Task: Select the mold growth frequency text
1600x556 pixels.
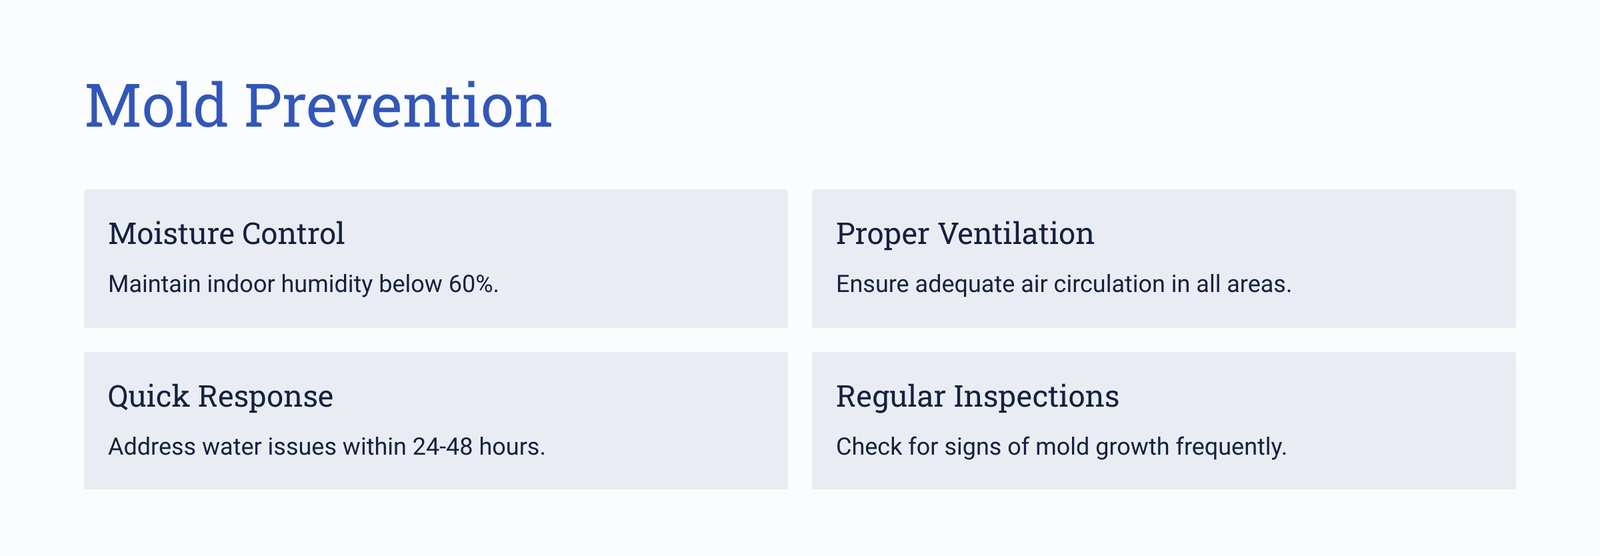Action: click(x=1061, y=446)
